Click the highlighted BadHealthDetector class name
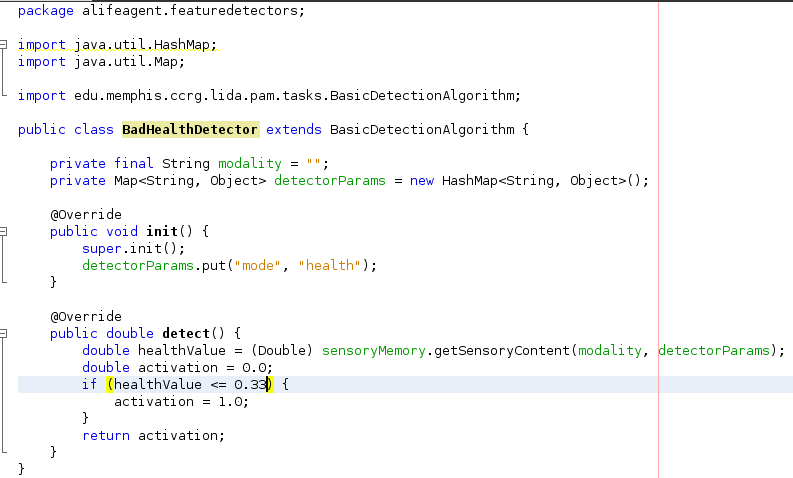 [190, 129]
